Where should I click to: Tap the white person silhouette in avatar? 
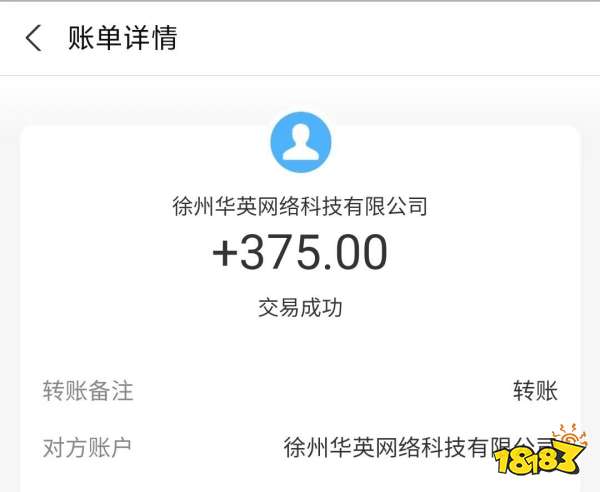point(301,142)
